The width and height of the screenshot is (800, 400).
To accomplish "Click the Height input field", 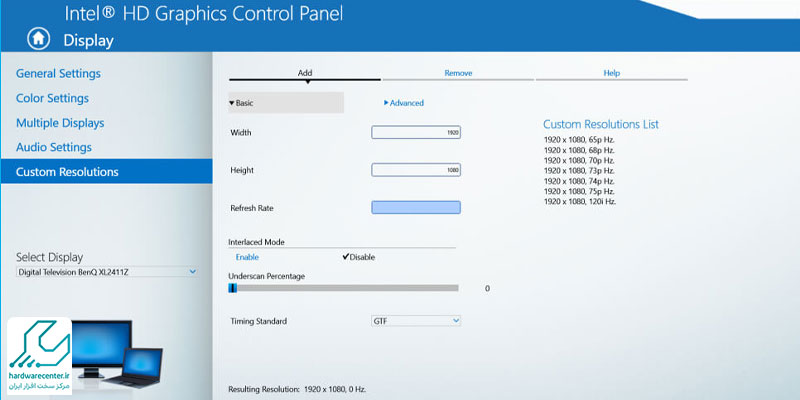I will [416, 170].
